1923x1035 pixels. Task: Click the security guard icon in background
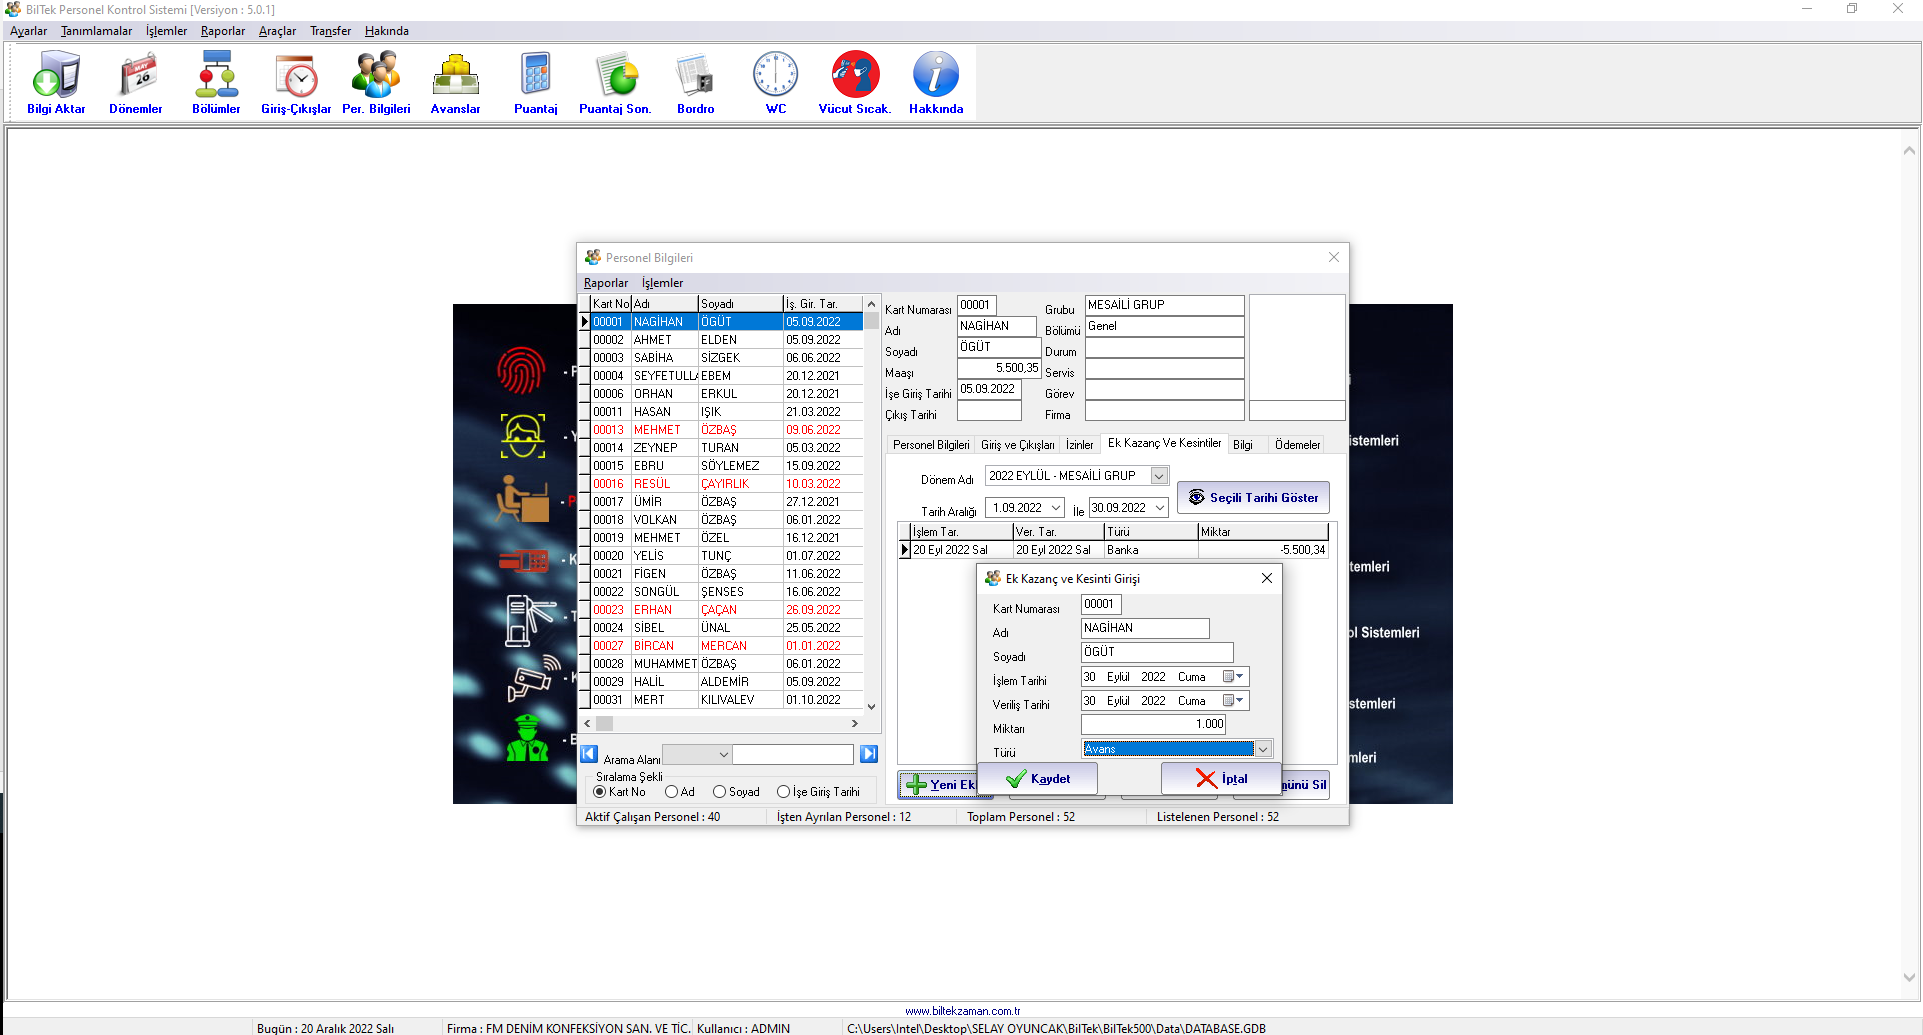pyautogui.click(x=527, y=738)
